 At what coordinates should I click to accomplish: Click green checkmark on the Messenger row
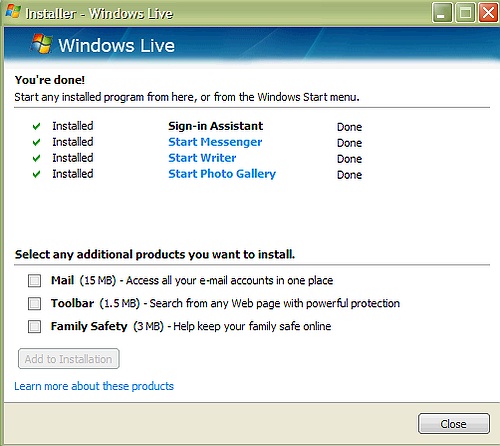(36, 142)
